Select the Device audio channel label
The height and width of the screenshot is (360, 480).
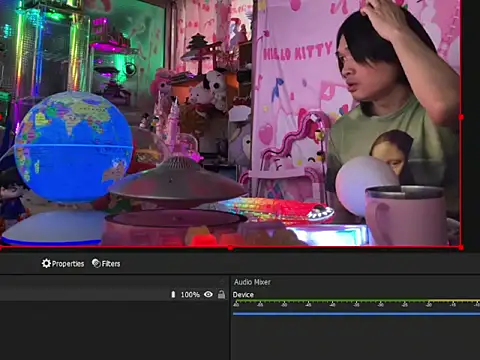point(243,295)
